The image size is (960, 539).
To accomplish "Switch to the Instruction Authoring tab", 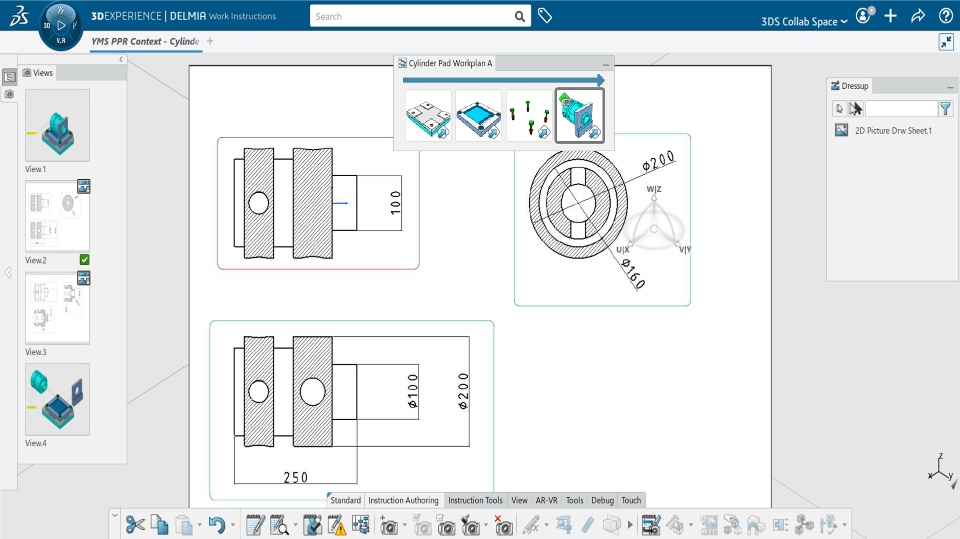I will (x=403, y=500).
